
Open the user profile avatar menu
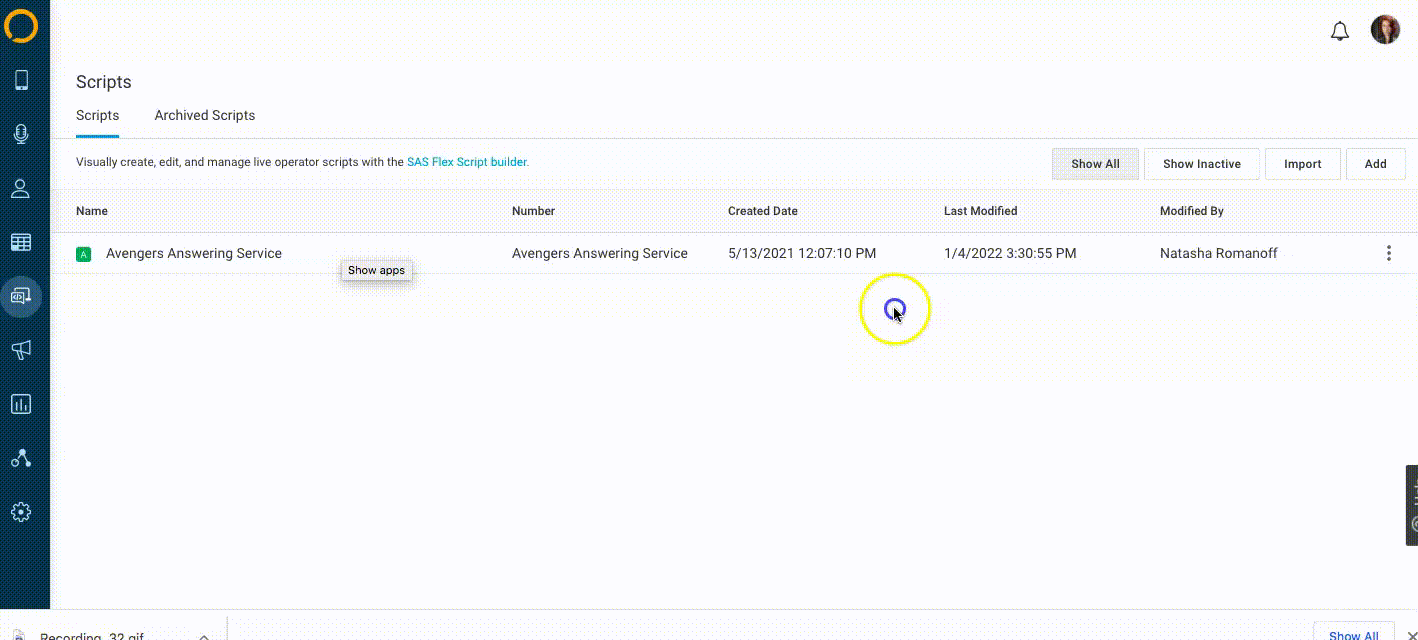tap(1385, 30)
